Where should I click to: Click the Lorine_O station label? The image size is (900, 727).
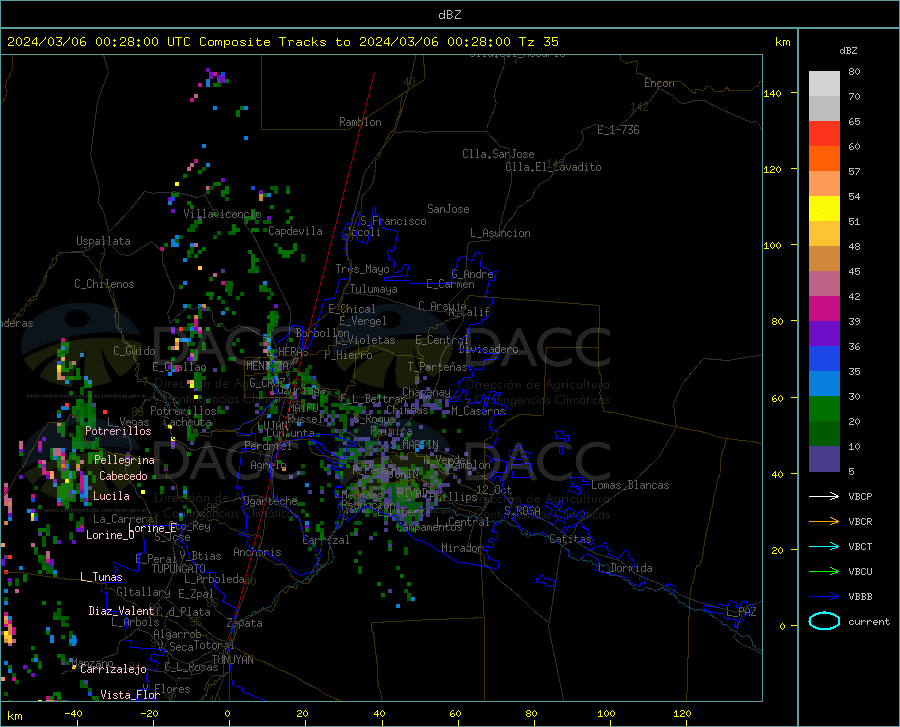coord(110,535)
